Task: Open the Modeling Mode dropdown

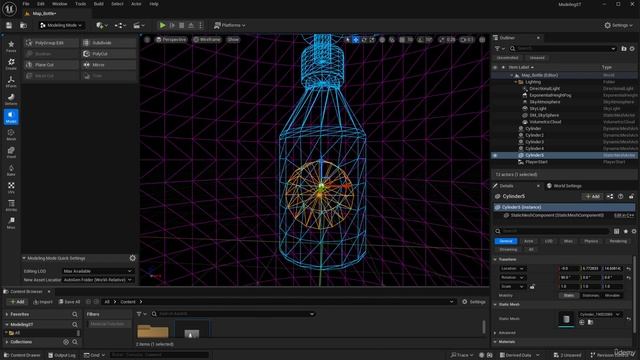Action: click(x=61, y=25)
